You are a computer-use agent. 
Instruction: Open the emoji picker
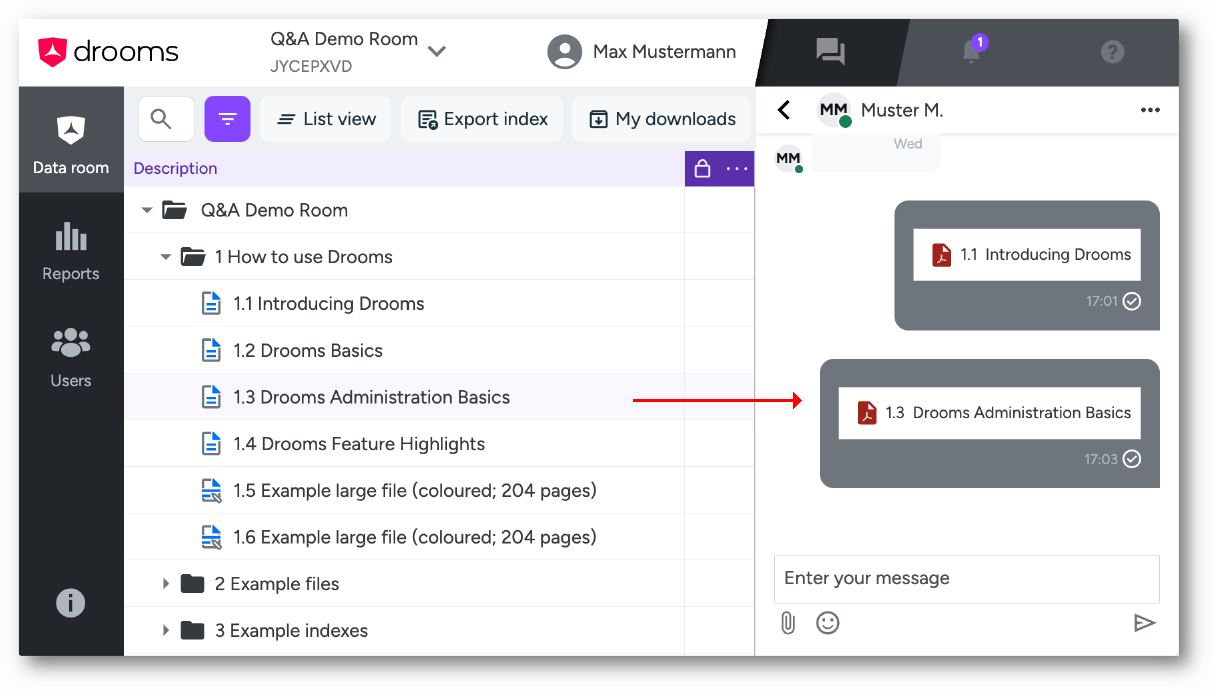828,623
